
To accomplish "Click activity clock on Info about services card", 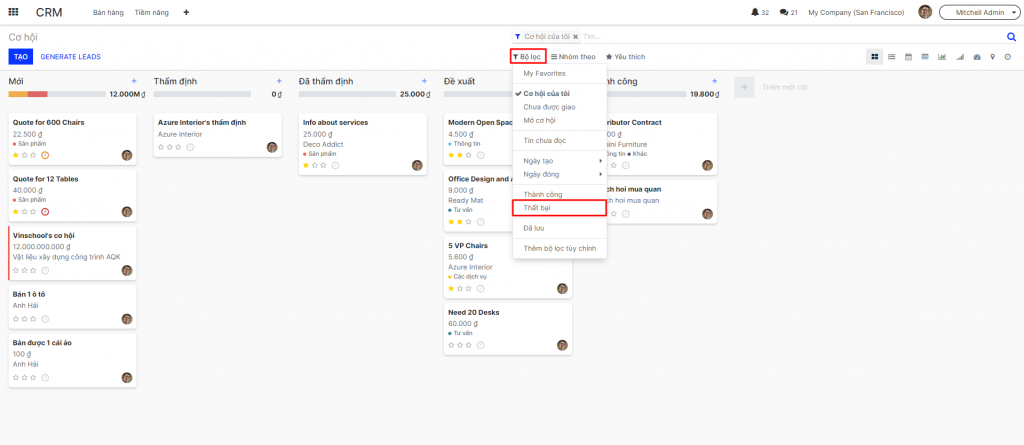I will [x=335, y=165].
